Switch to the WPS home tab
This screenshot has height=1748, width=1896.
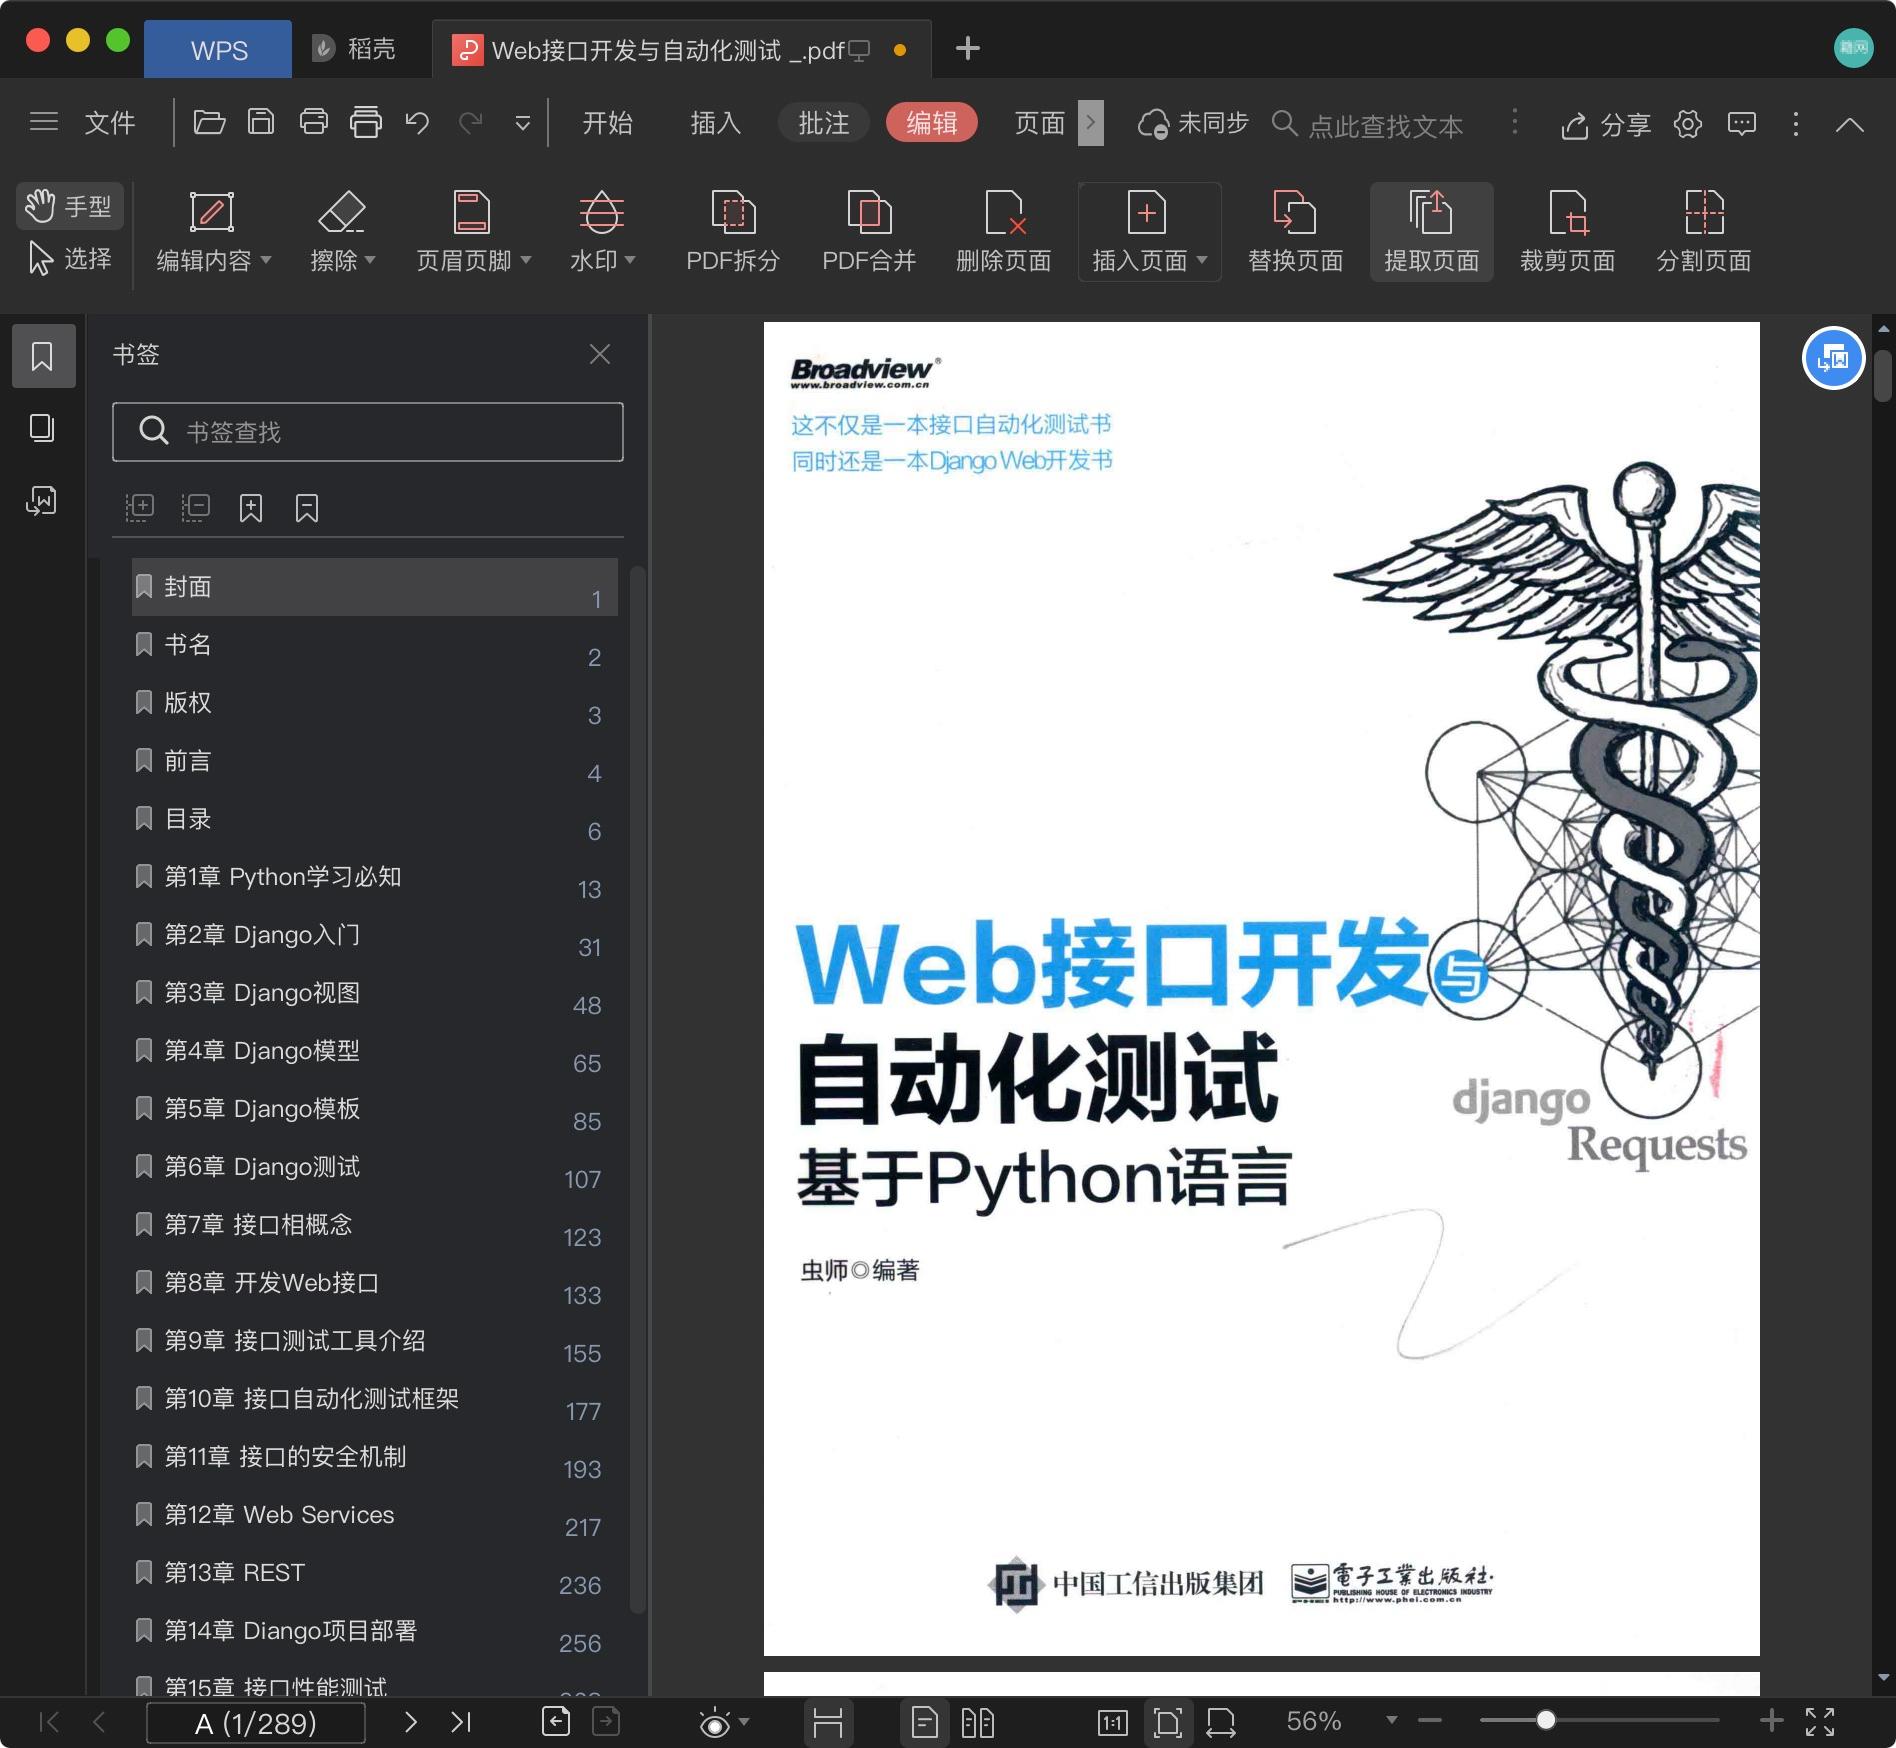click(218, 50)
